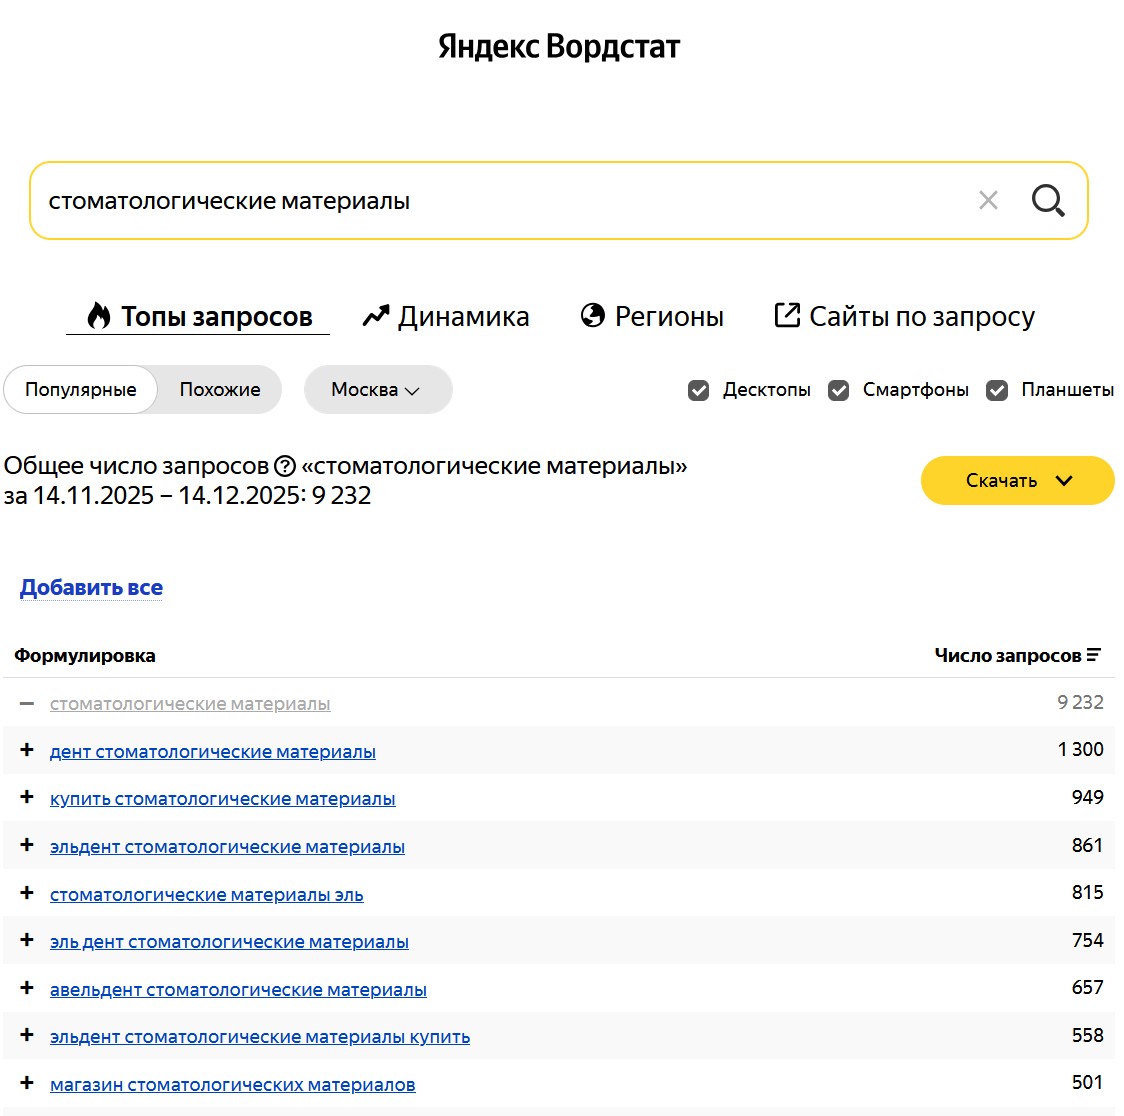Clear the search query with the × icon
The height and width of the screenshot is (1116, 1124).
click(x=988, y=201)
